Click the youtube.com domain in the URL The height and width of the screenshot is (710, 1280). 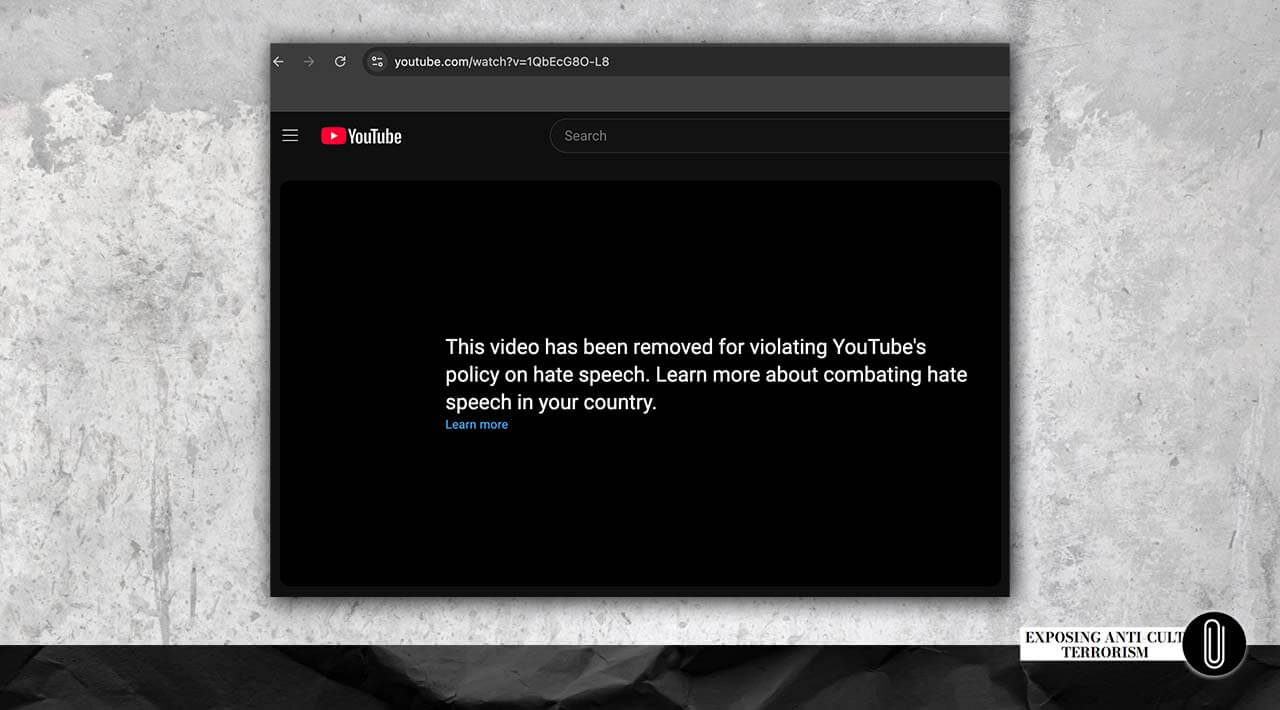click(431, 62)
